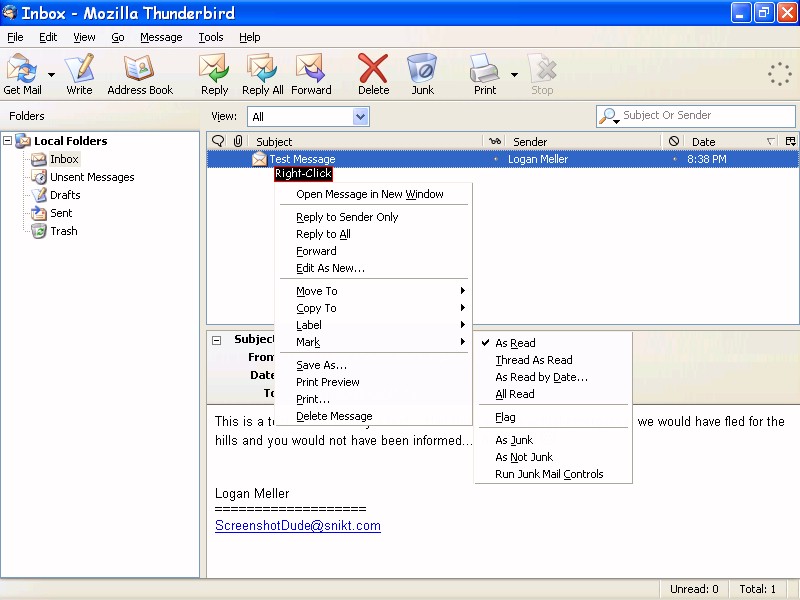Open the View filter dropdown
The height and width of the screenshot is (600, 800).
(360, 116)
